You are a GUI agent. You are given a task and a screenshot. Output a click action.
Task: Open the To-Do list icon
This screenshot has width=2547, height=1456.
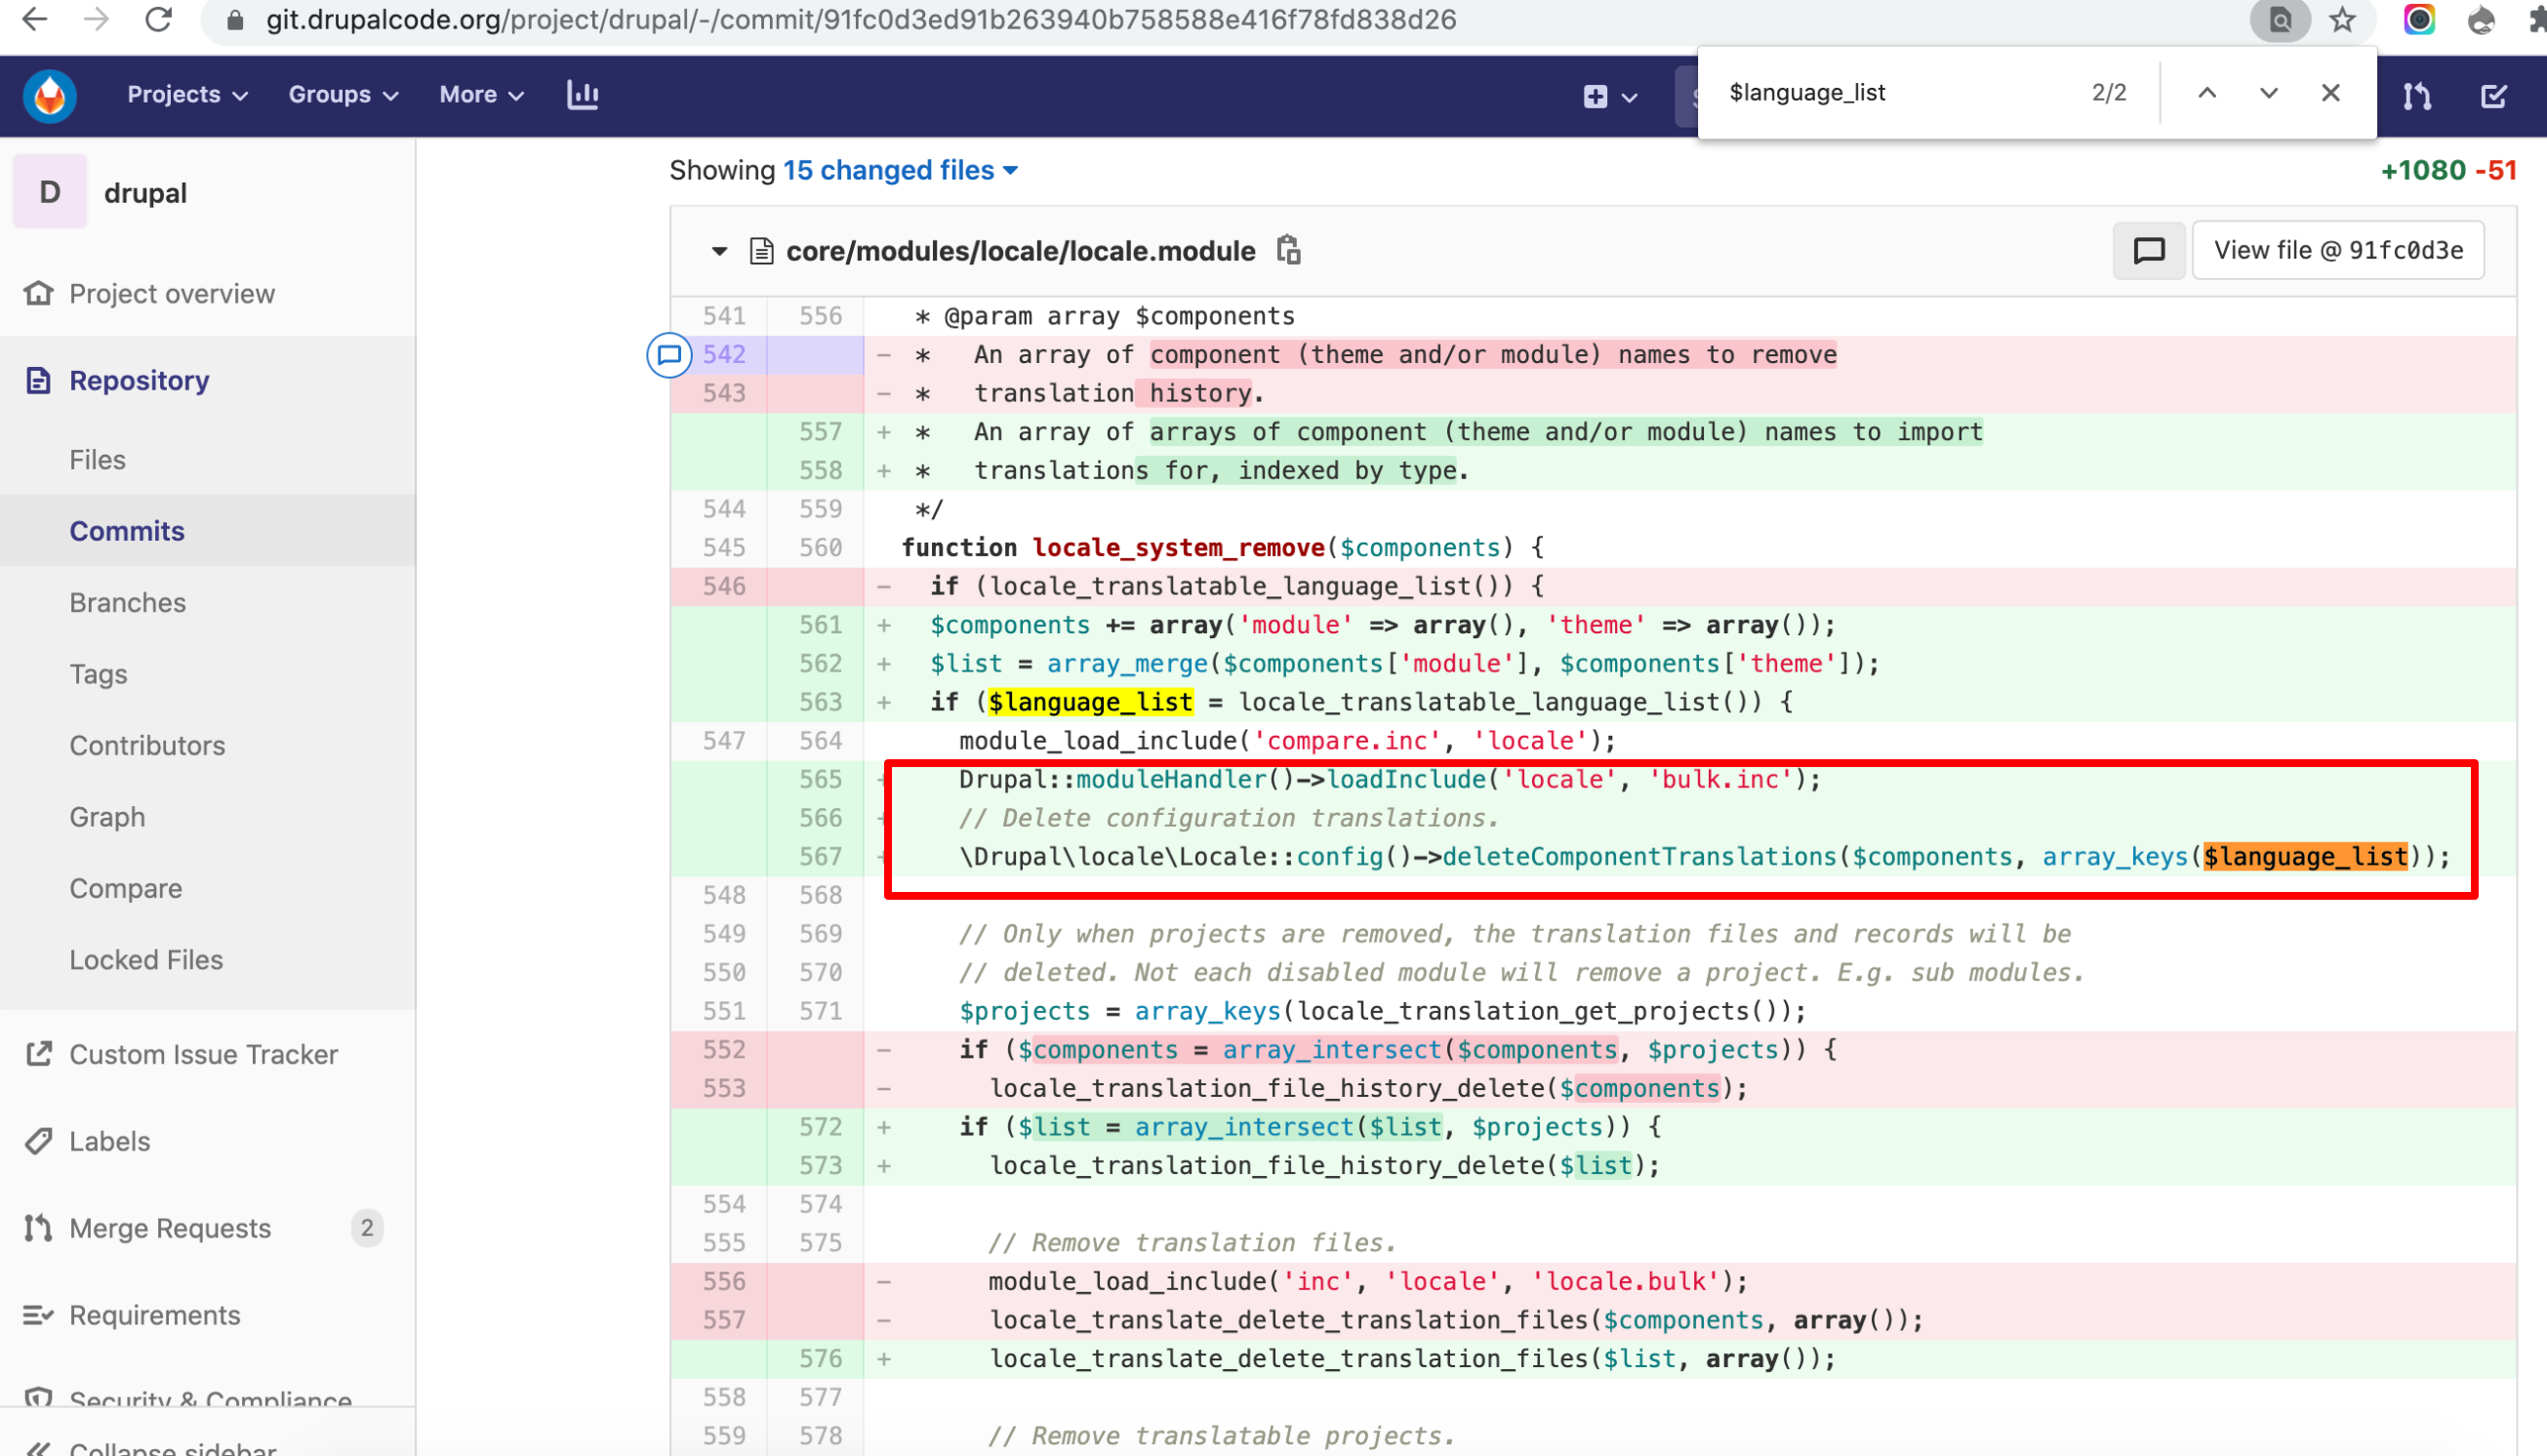[2494, 95]
